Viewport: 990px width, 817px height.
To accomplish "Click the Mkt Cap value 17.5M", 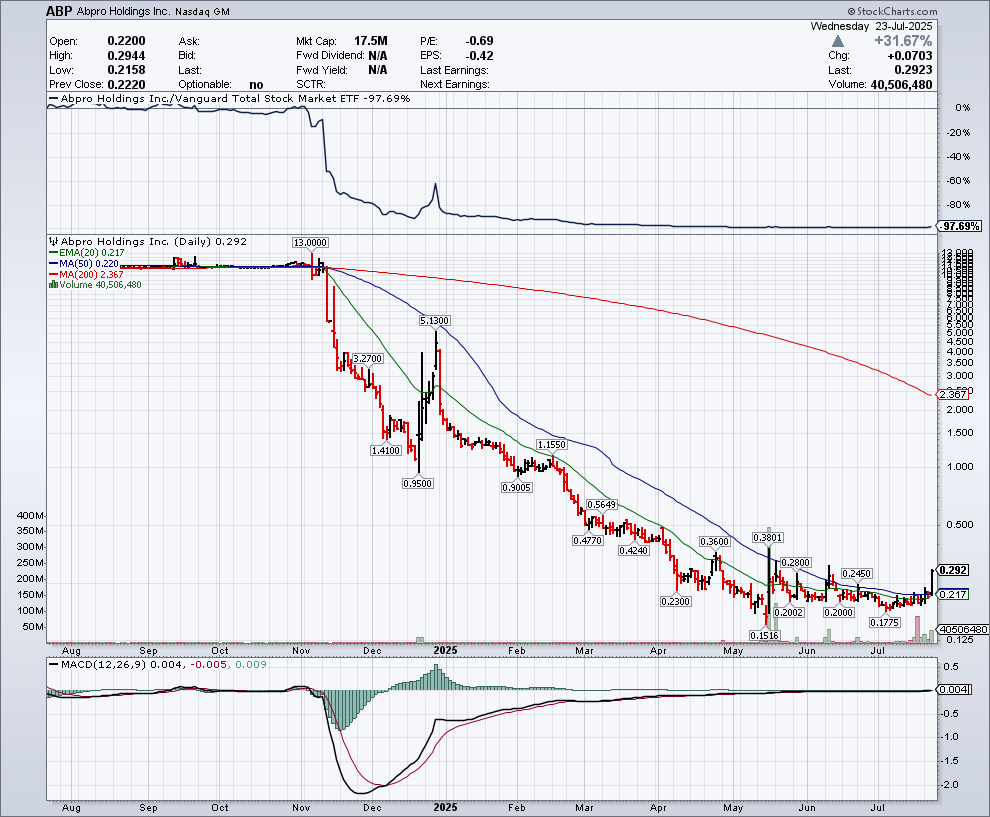I will tap(371, 41).
